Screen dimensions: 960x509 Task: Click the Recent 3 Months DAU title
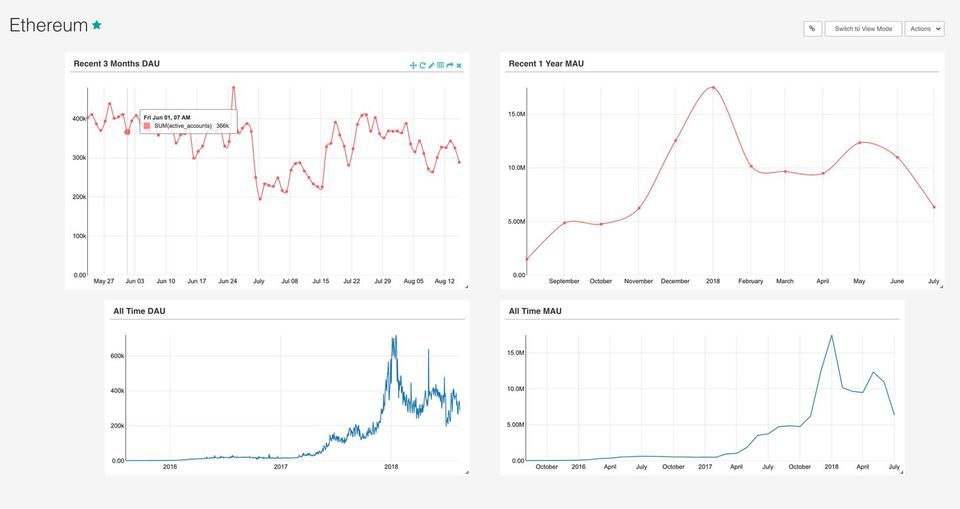tap(116, 64)
